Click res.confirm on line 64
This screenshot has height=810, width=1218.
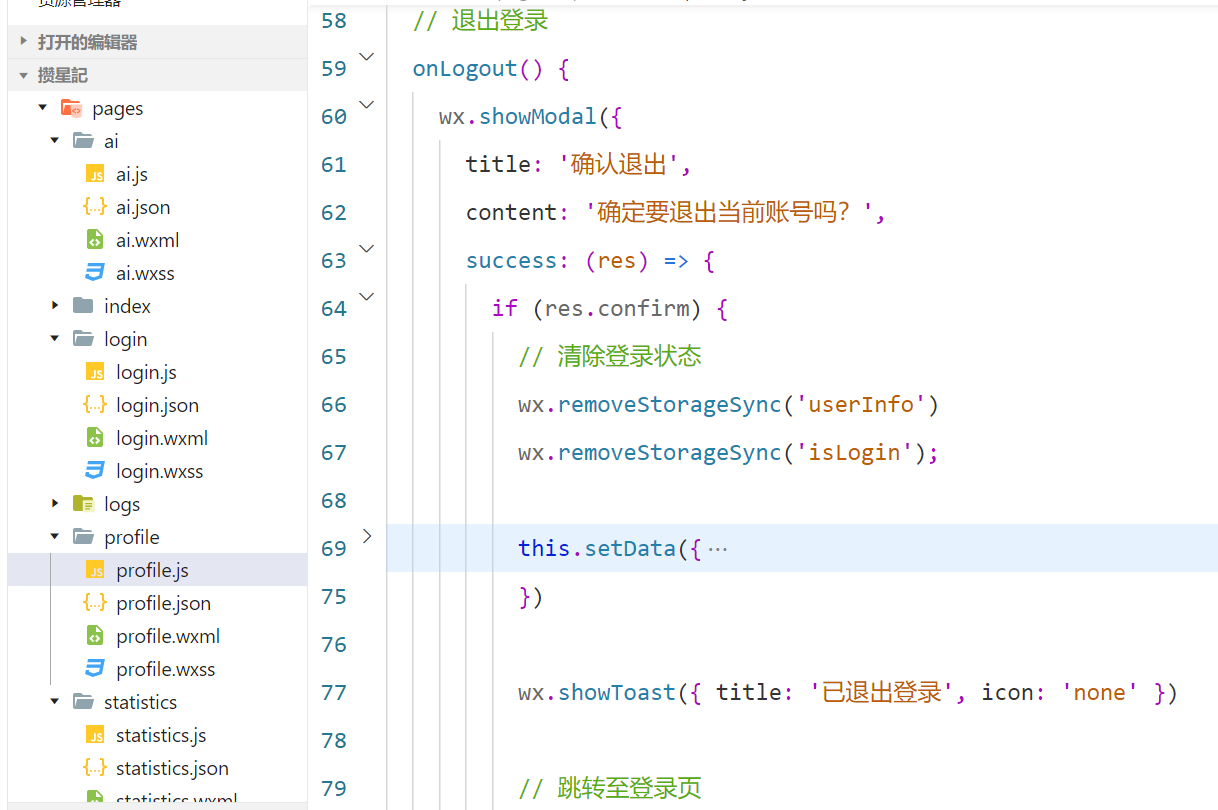pos(616,309)
